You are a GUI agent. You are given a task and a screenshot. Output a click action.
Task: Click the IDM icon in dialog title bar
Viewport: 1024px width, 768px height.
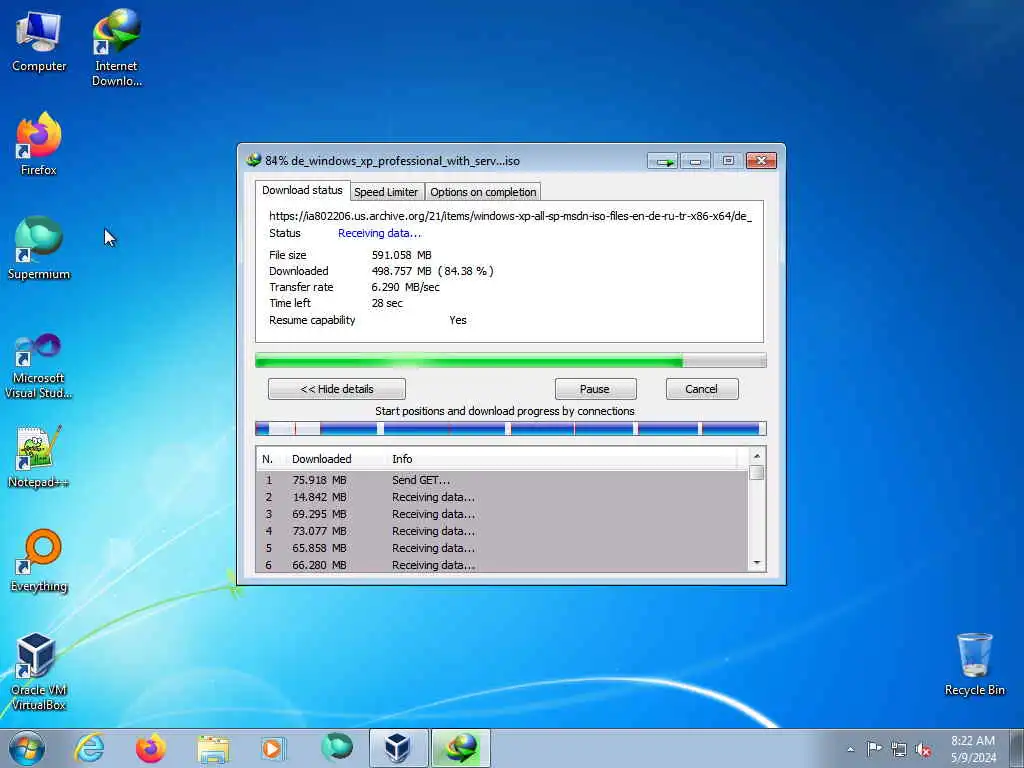point(253,160)
